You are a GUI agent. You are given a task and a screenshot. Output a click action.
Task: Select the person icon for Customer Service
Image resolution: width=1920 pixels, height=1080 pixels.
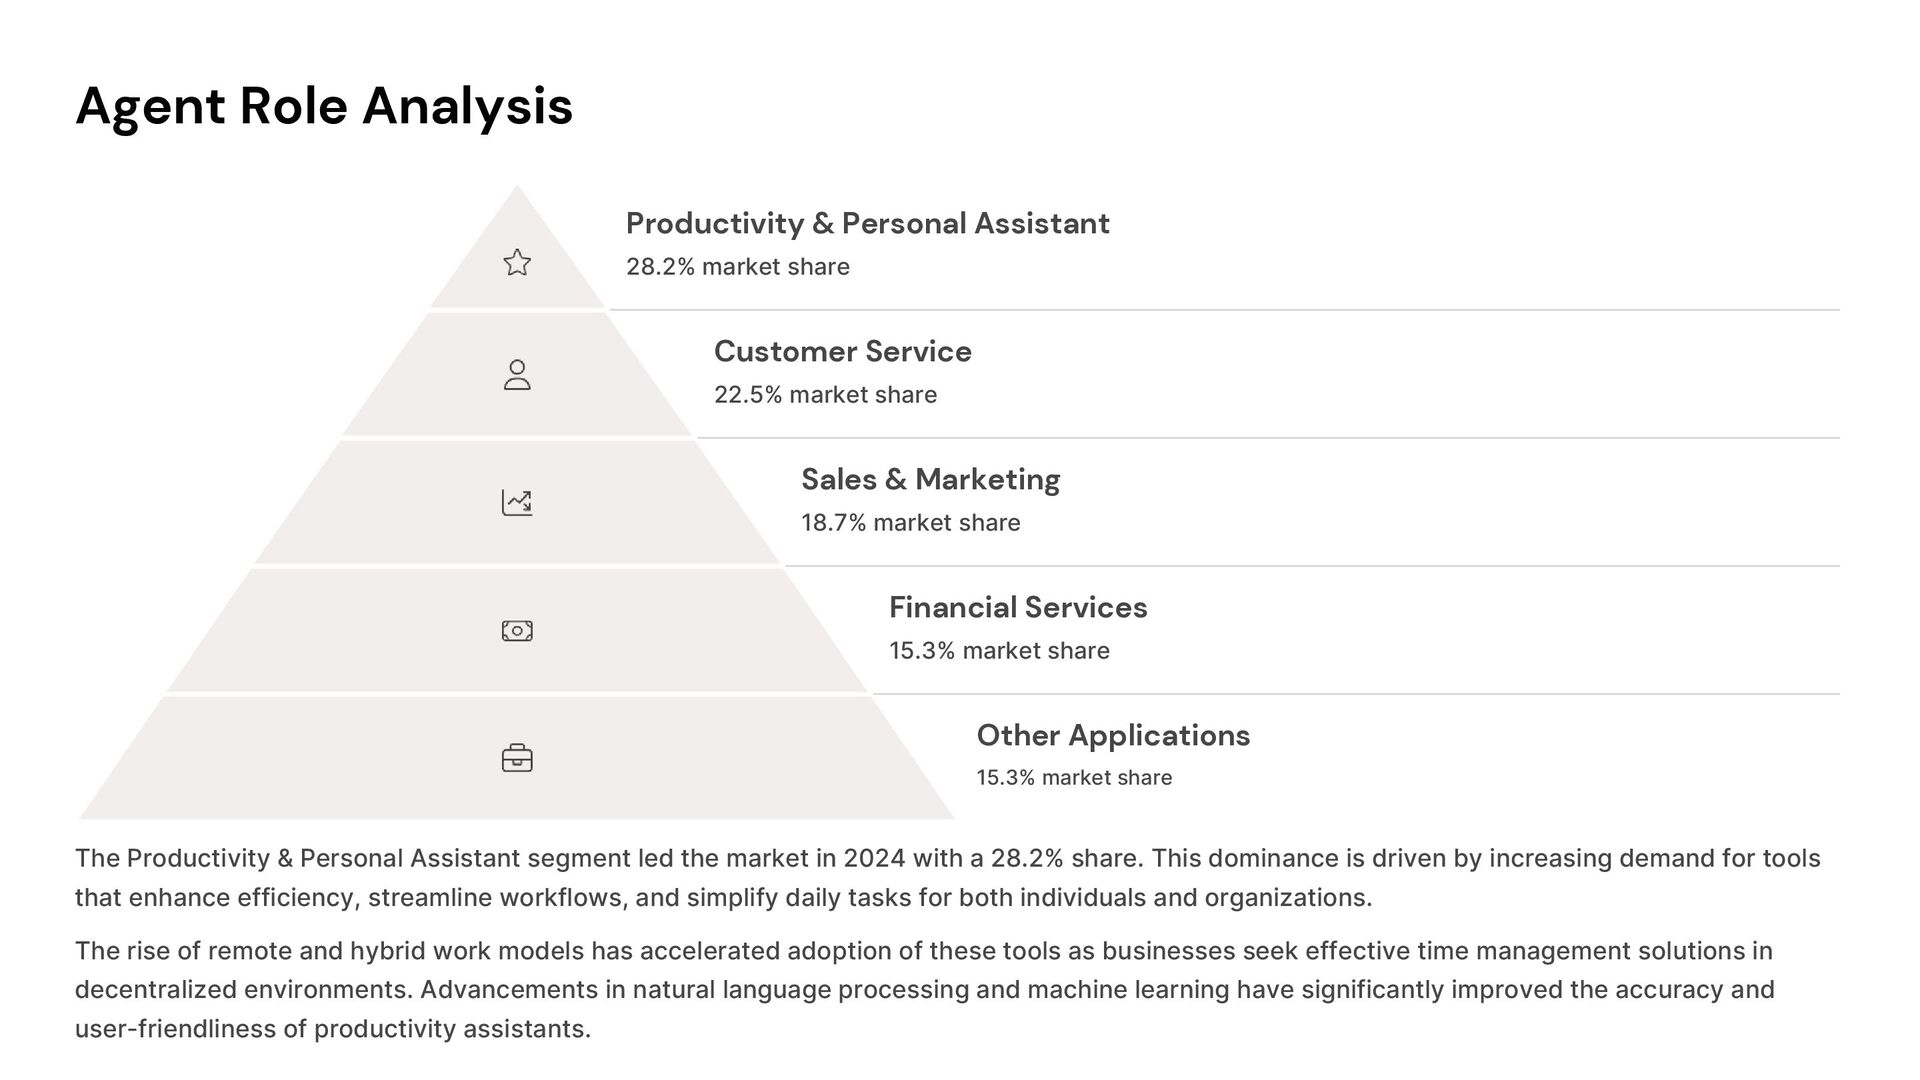pyautogui.click(x=517, y=375)
